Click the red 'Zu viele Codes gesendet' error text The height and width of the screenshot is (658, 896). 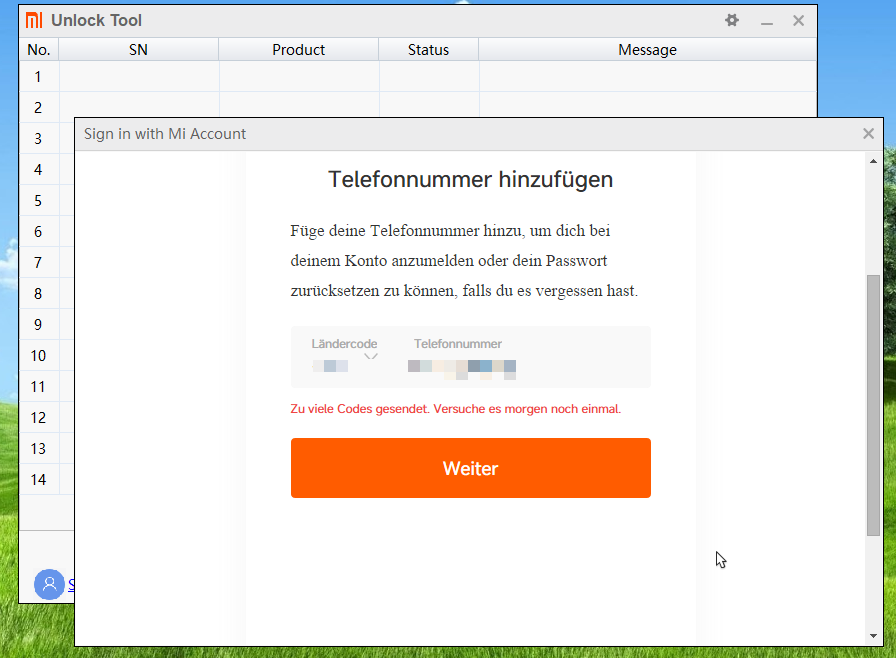click(455, 409)
